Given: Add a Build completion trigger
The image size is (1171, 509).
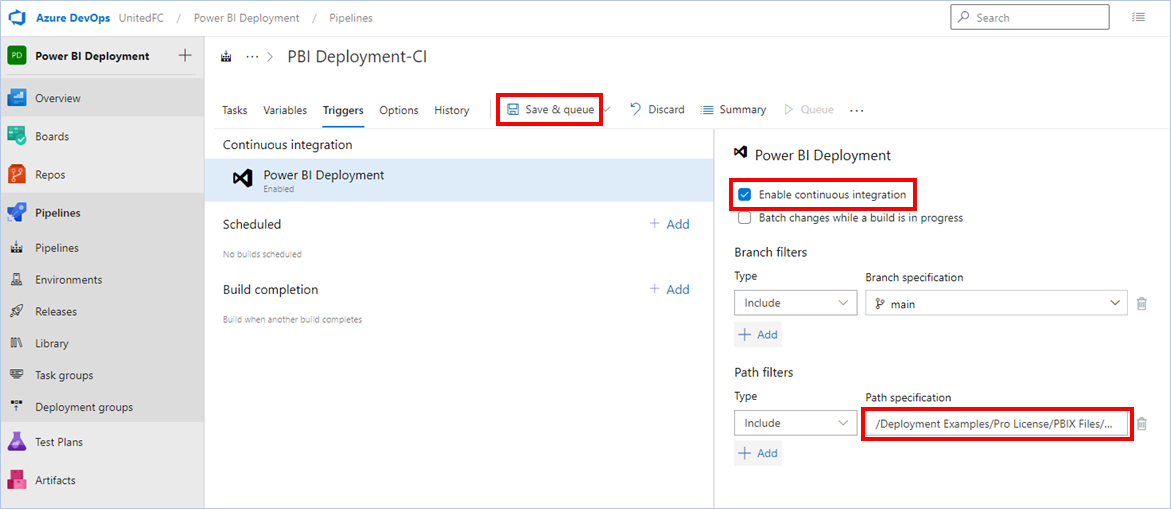Looking at the screenshot, I should [x=669, y=289].
